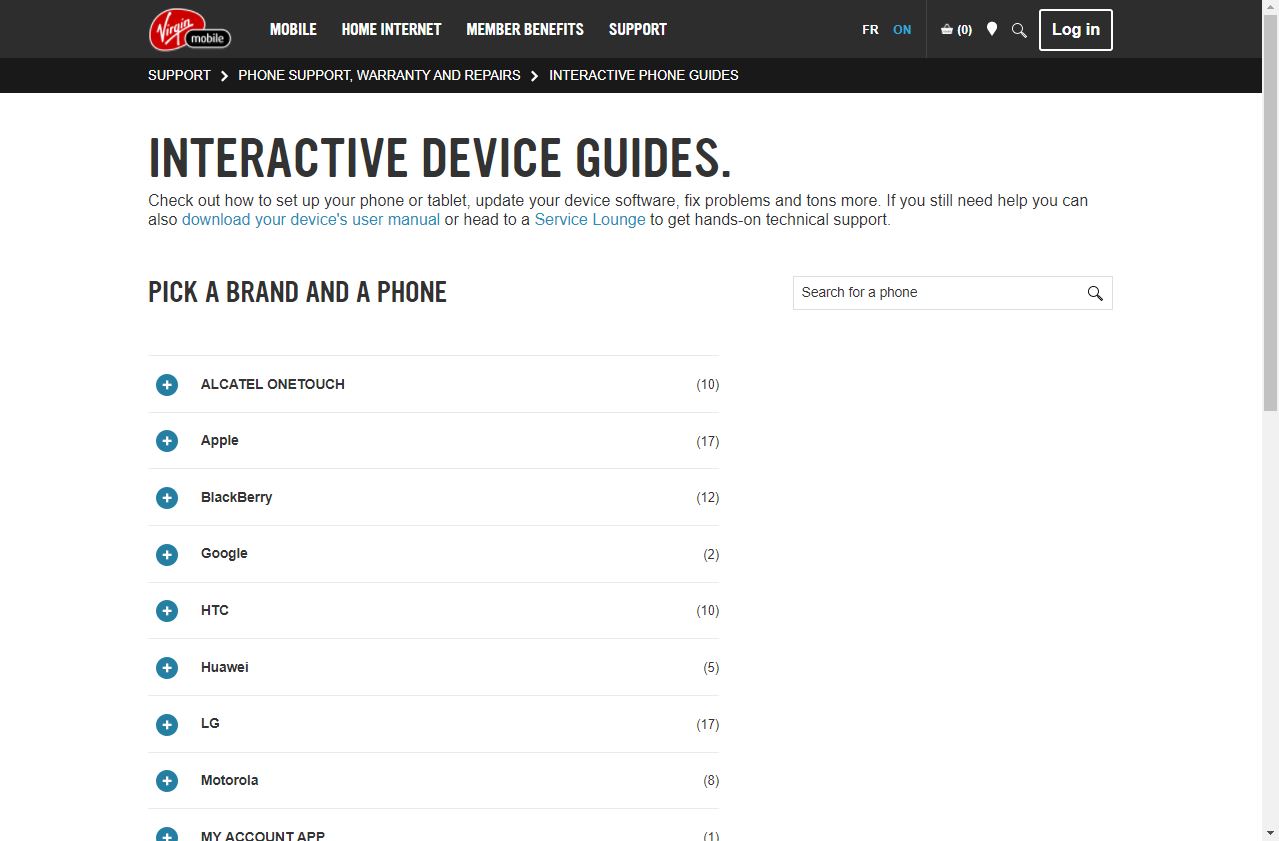Click the Log in button
Viewport: 1279px width, 841px height.
click(1075, 29)
